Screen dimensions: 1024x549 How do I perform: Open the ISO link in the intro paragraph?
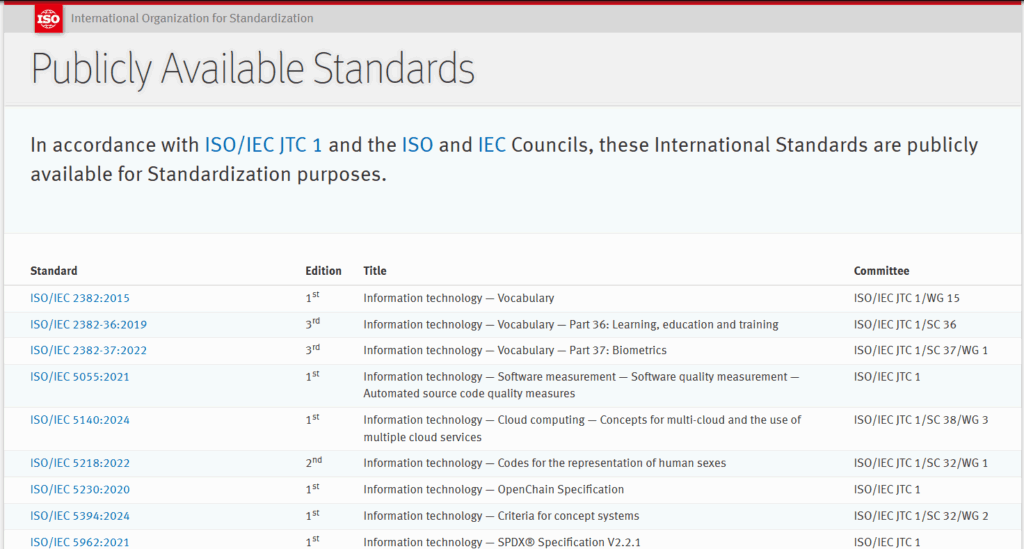coord(417,145)
